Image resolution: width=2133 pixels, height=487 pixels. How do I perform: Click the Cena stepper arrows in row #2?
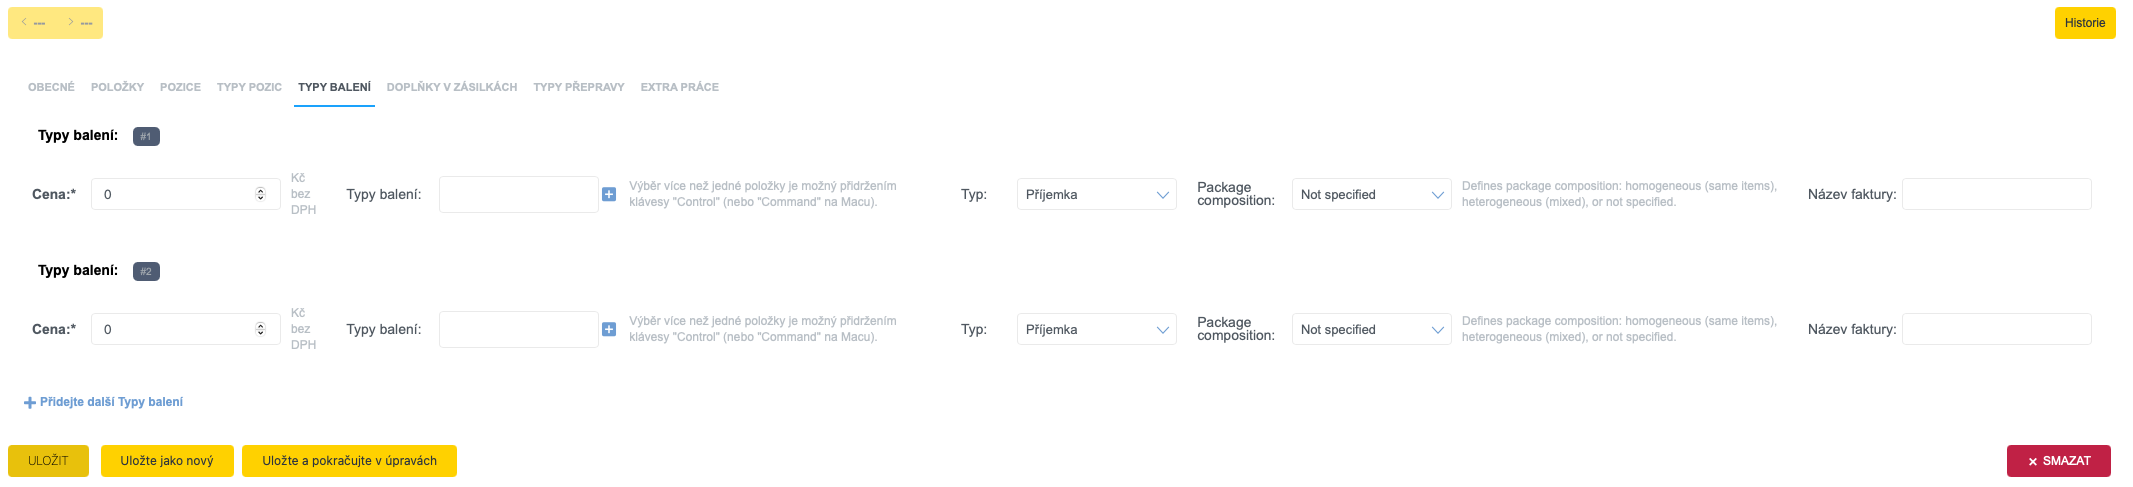click(x=261, y=329)
